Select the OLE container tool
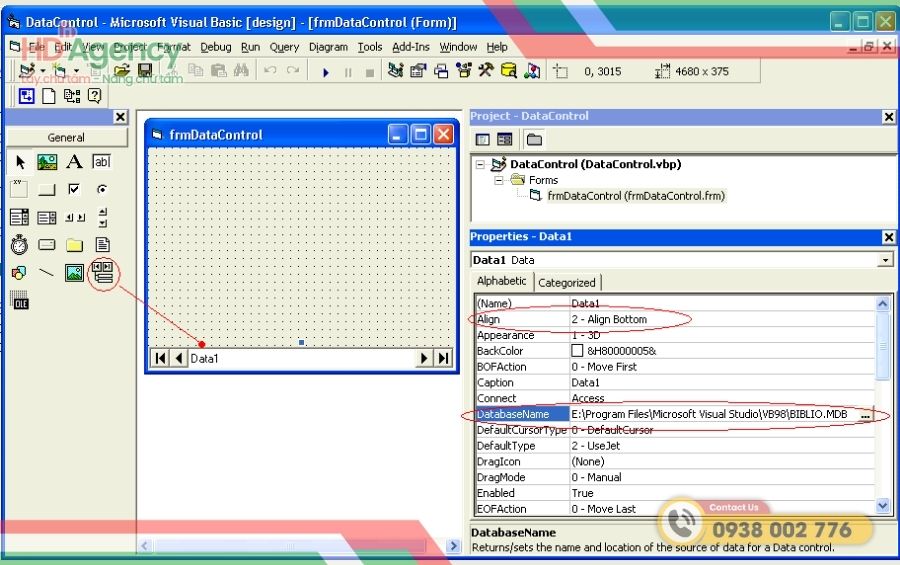This screenshot has width=900, height=565. pyautogui.click(x=20, y=300)
